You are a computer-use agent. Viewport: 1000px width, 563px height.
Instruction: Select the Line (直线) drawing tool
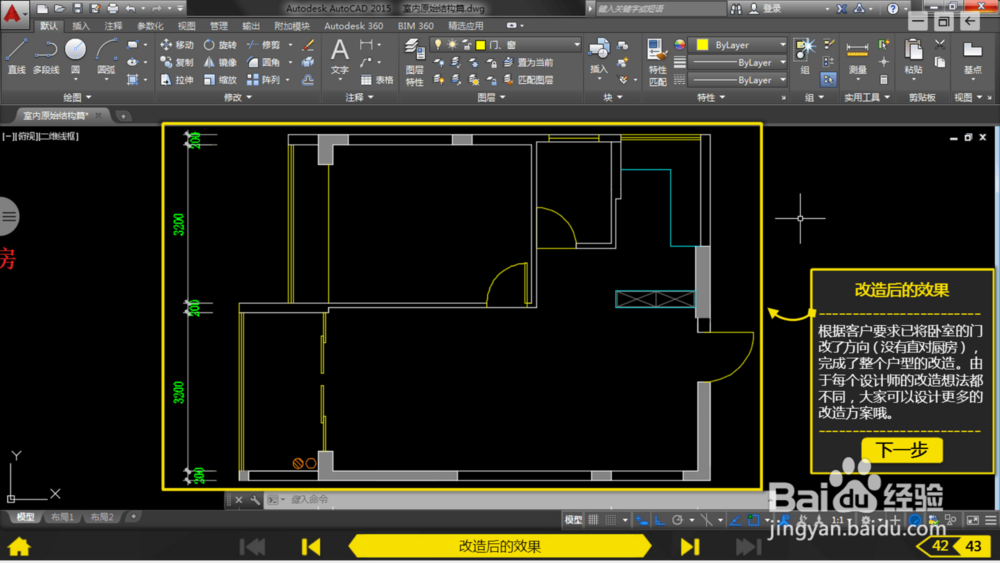(x=17, y=56)
